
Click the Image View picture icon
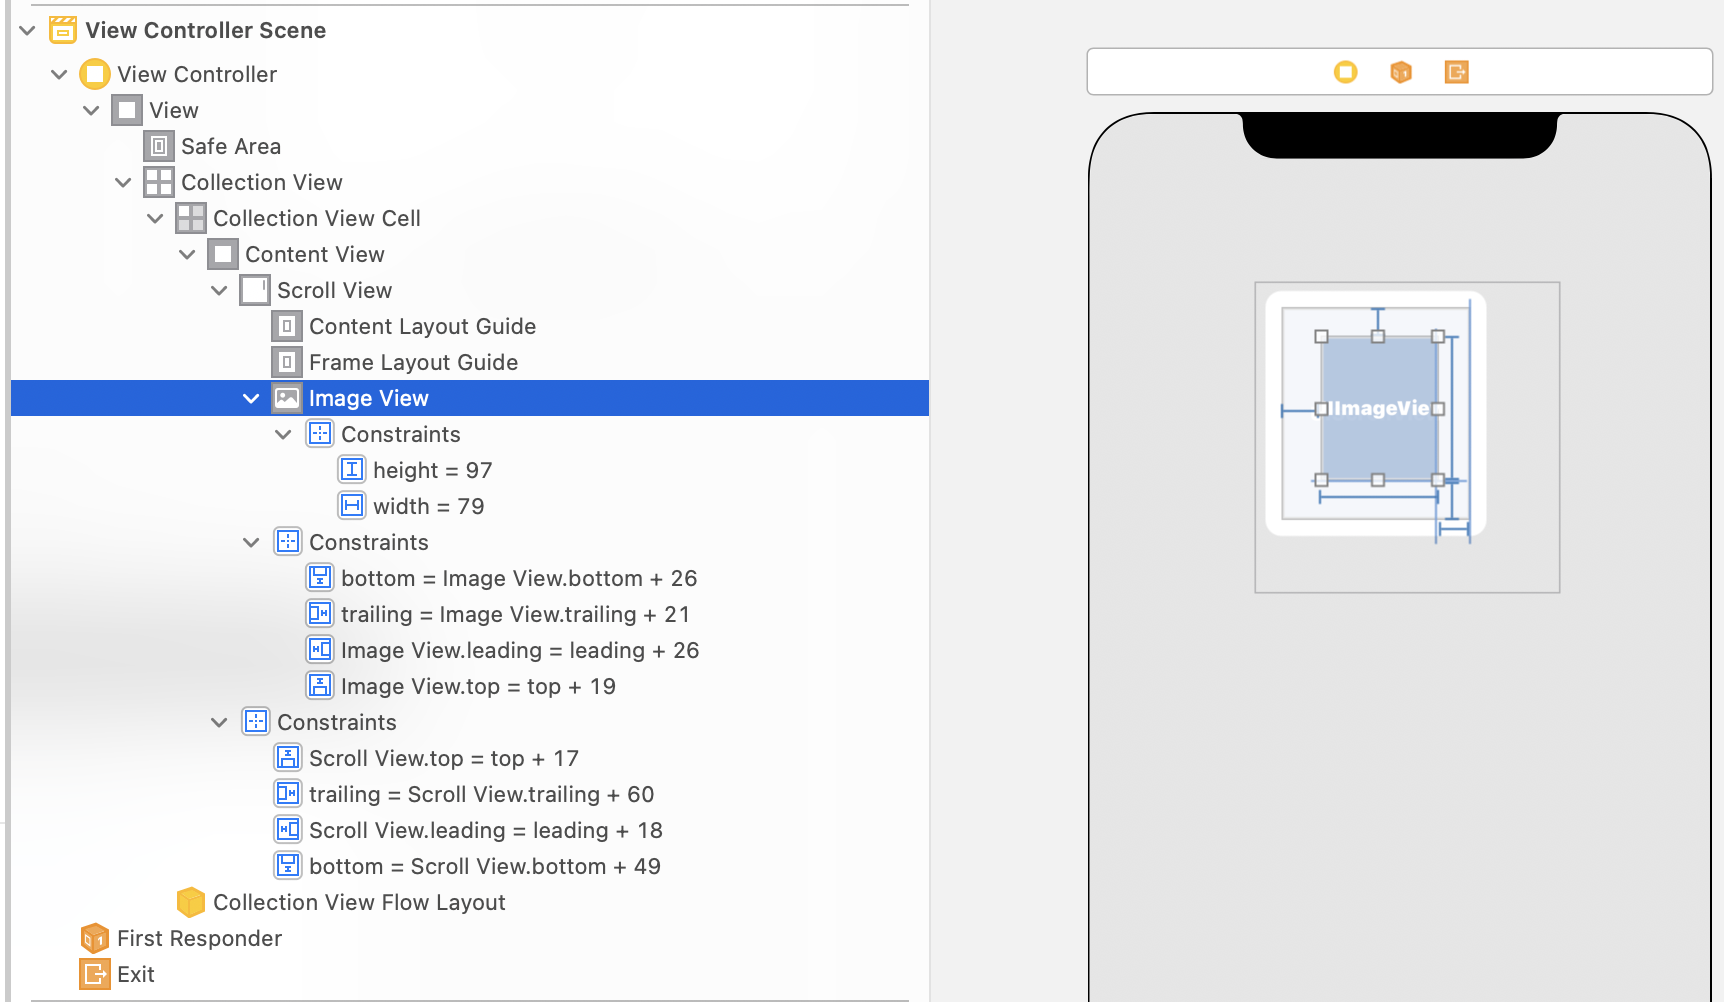[287, 398]
